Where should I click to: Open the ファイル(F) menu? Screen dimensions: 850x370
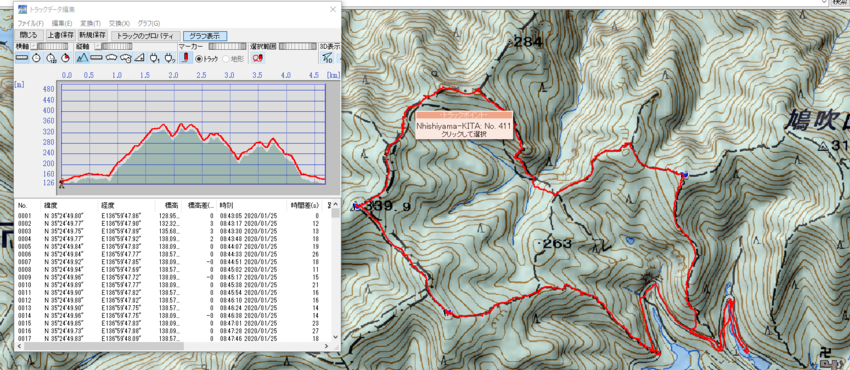(30, 23)
